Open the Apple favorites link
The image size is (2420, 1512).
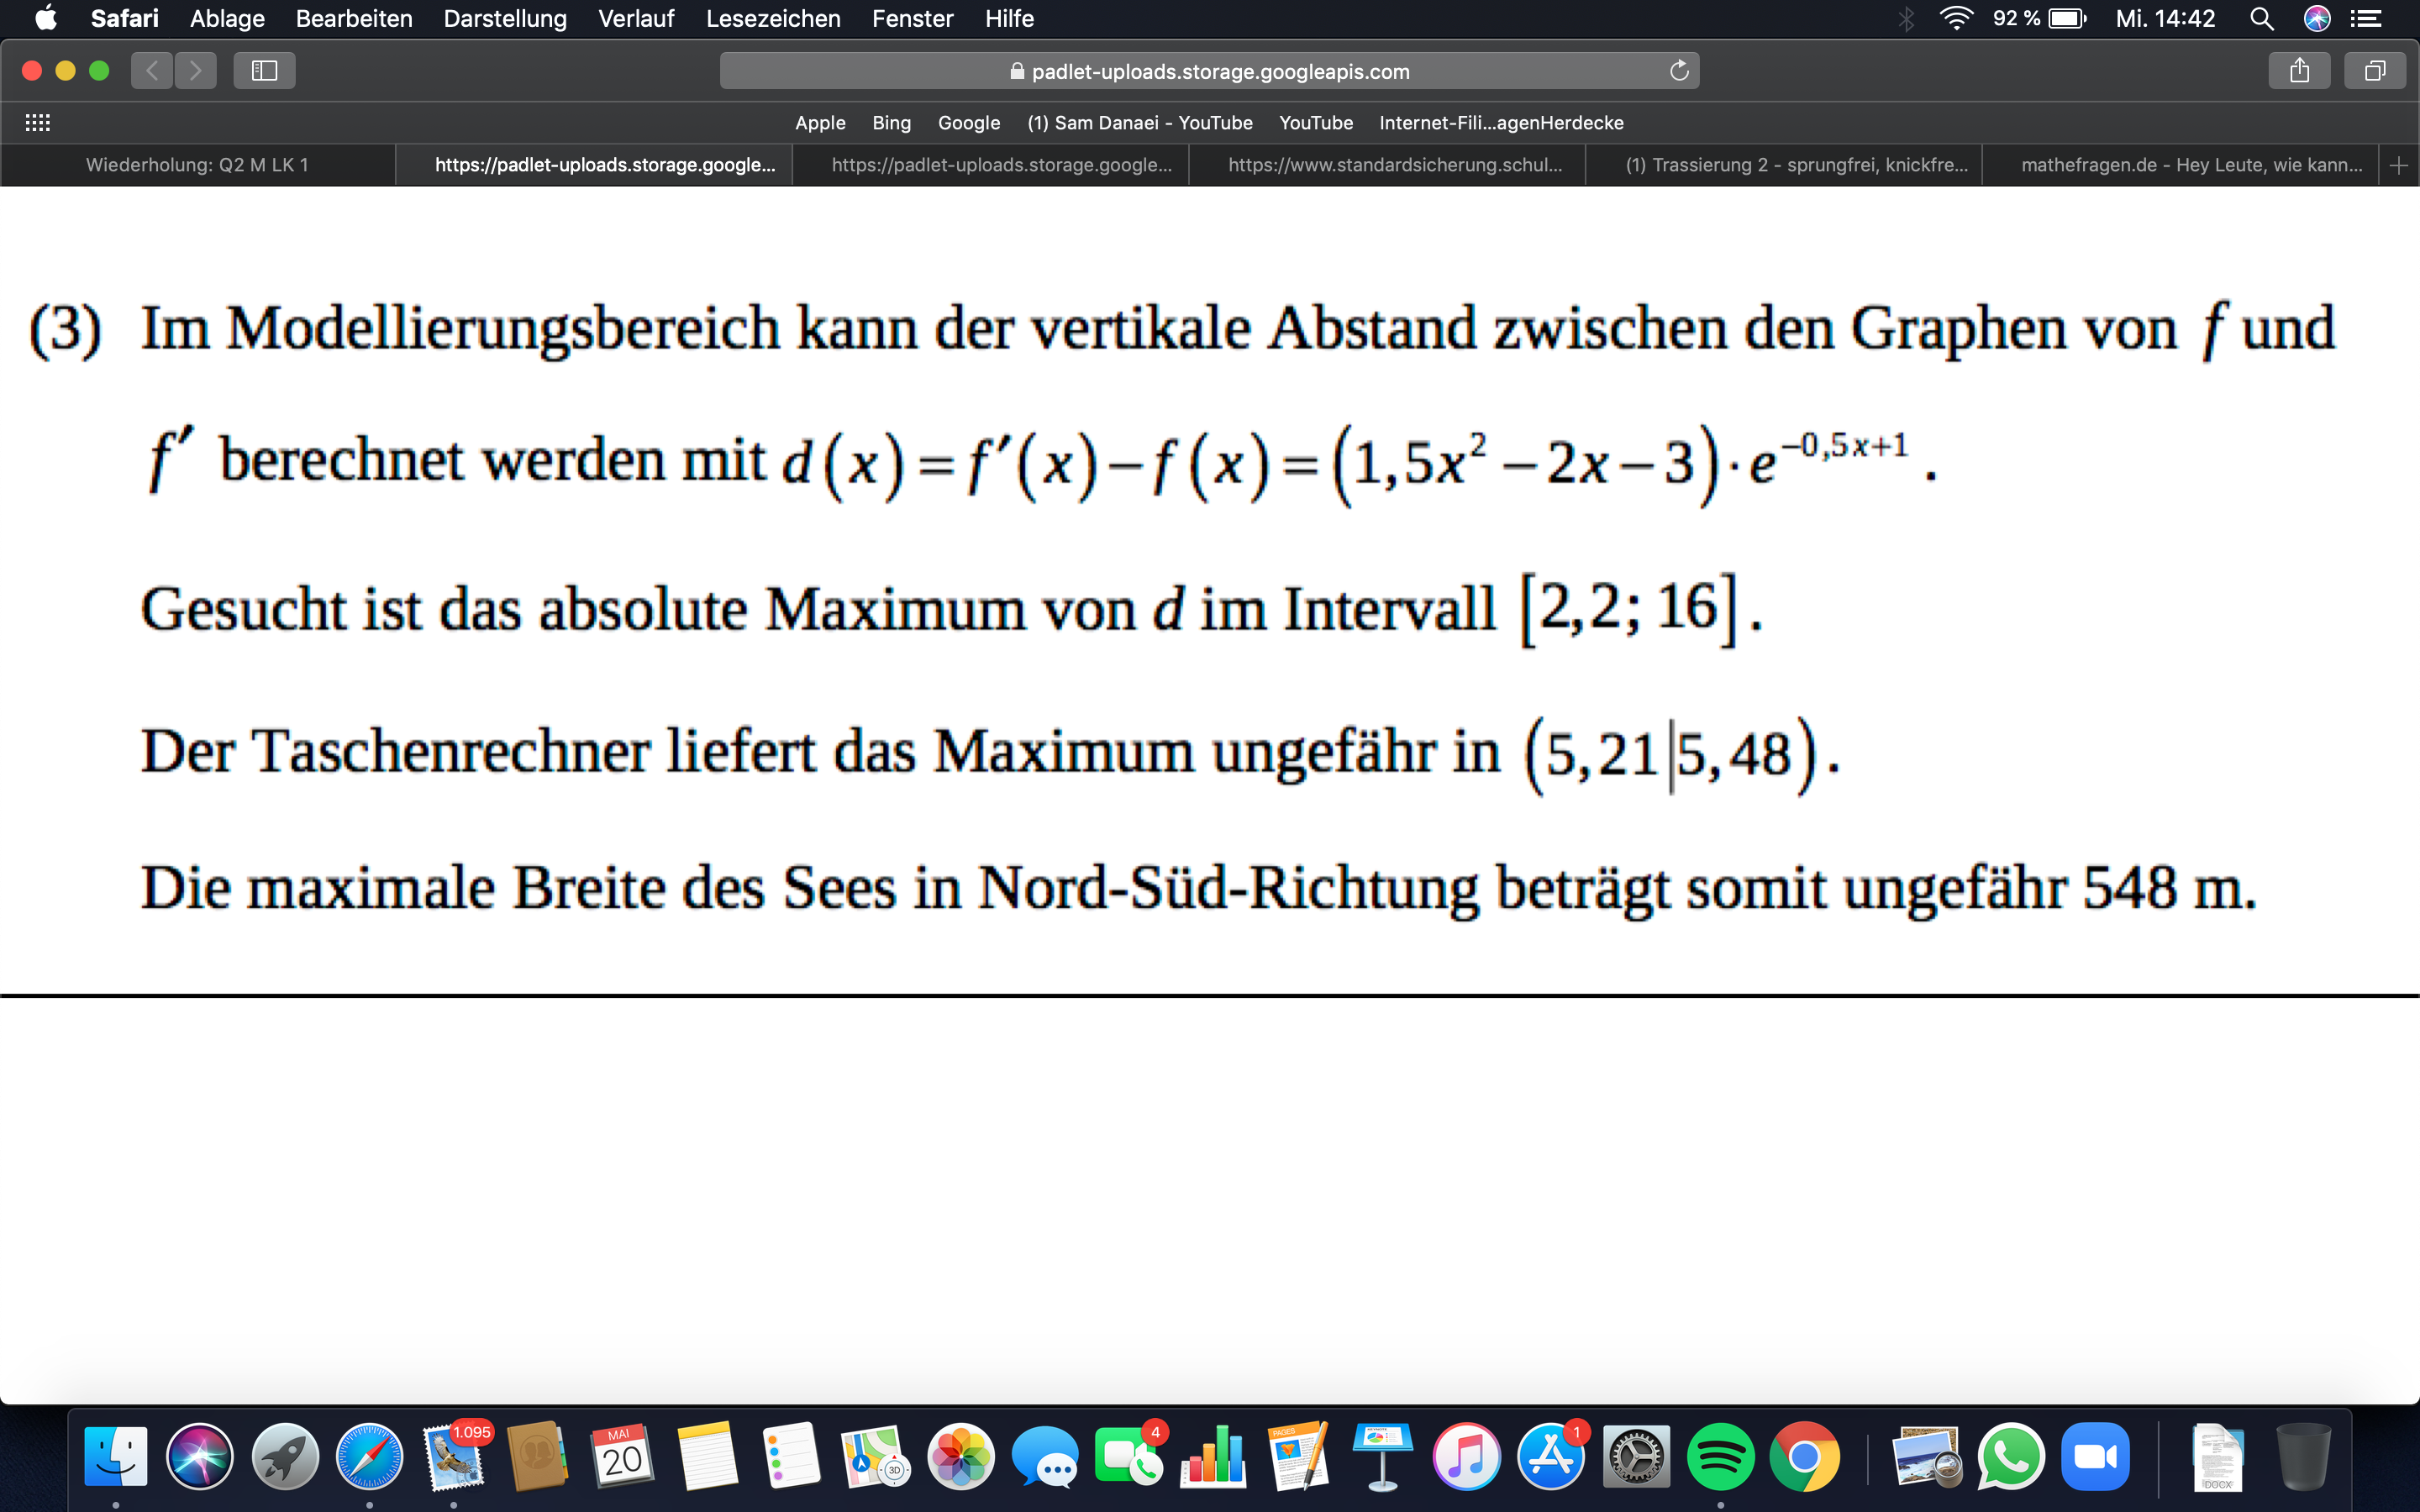[x=820, y=123]
